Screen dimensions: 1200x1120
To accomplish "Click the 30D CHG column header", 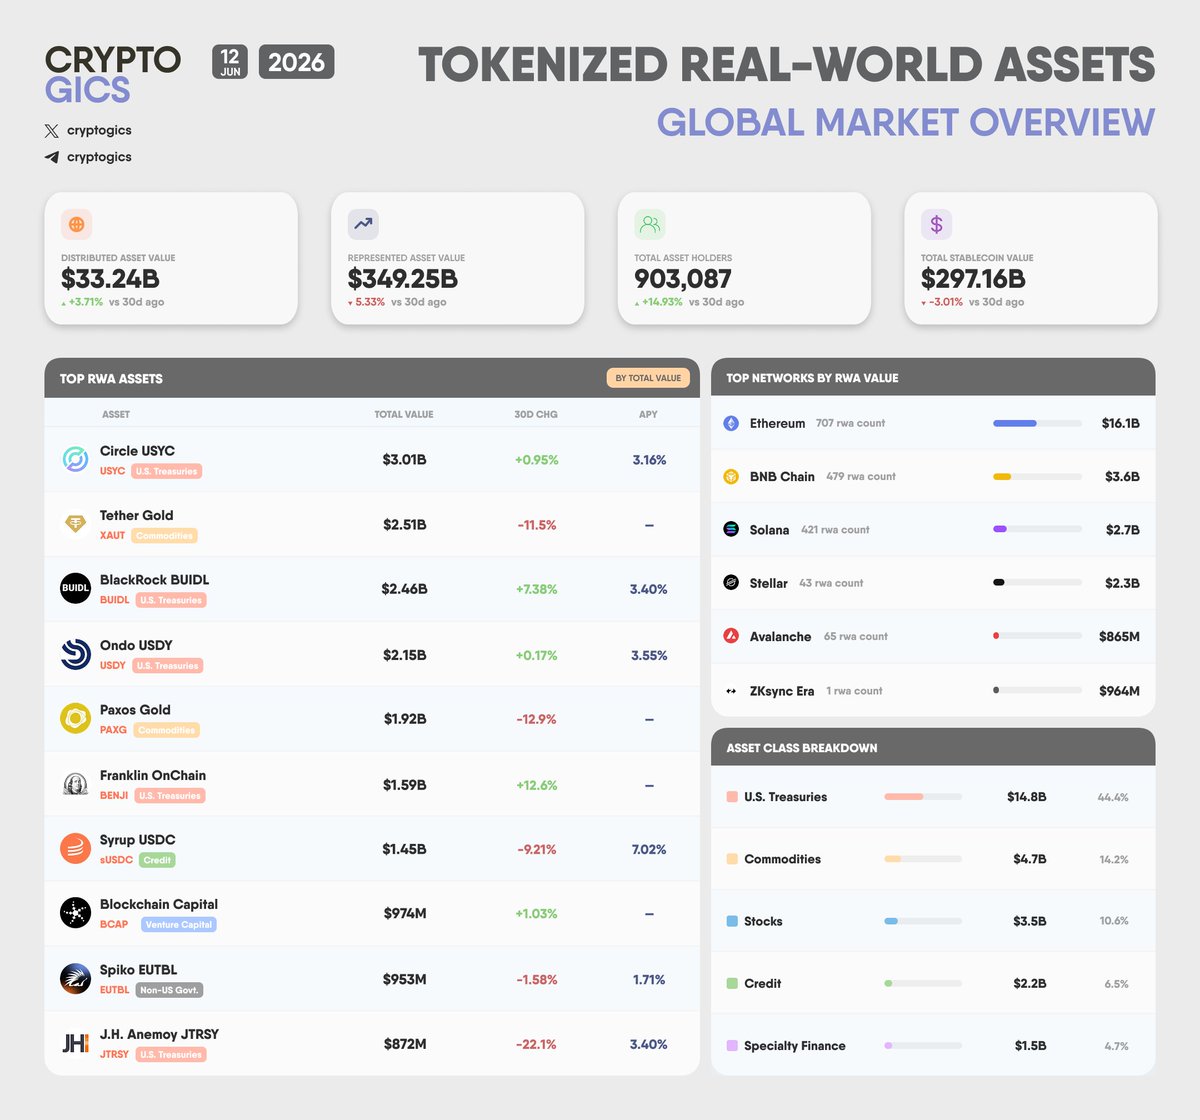I will [x=536, y=414].
